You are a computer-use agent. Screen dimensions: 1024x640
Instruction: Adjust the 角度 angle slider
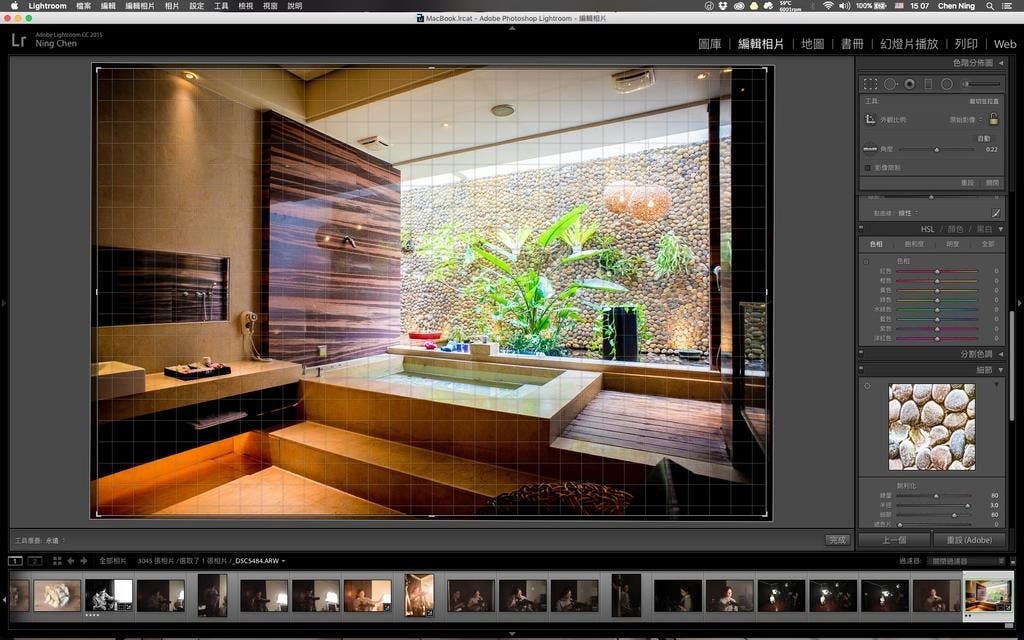pyautogui.click(x=937, y=149)
